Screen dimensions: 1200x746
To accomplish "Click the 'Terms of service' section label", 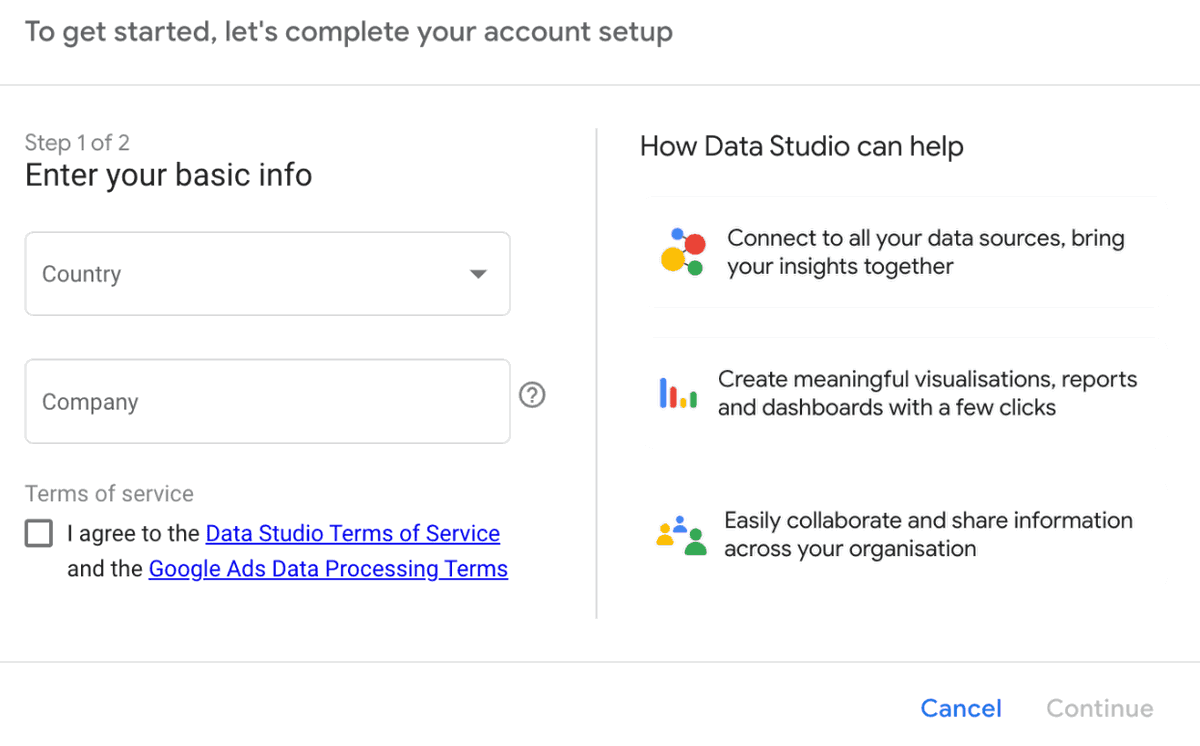I will pos(109,494).
